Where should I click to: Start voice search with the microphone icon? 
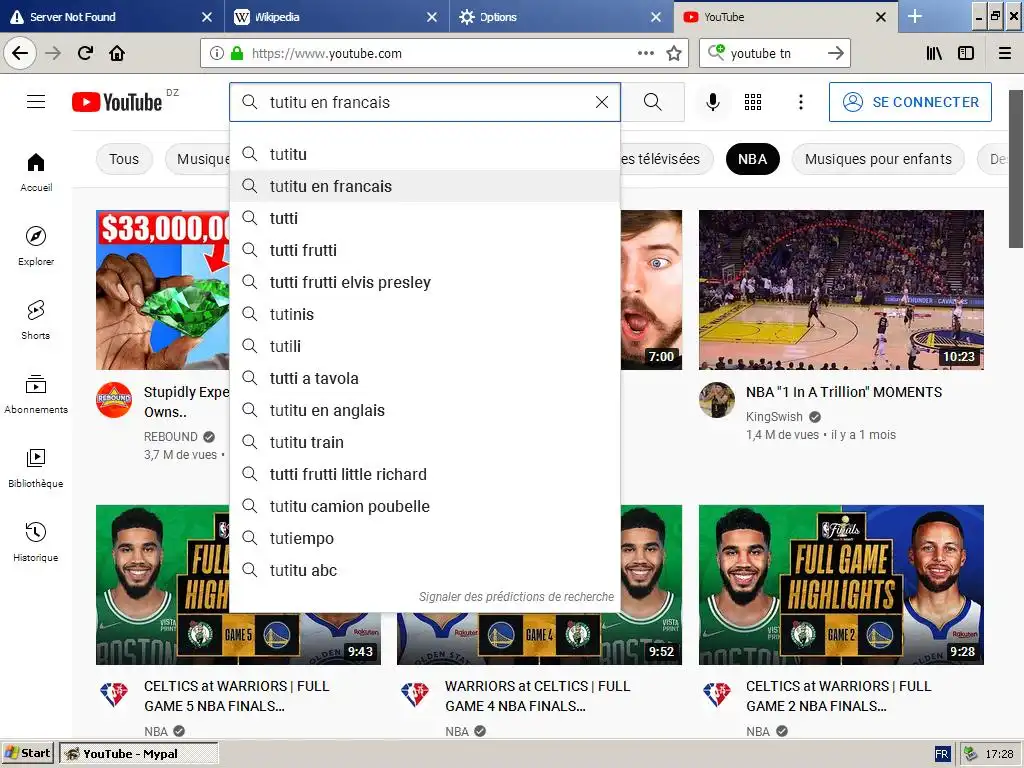(712, 102)
